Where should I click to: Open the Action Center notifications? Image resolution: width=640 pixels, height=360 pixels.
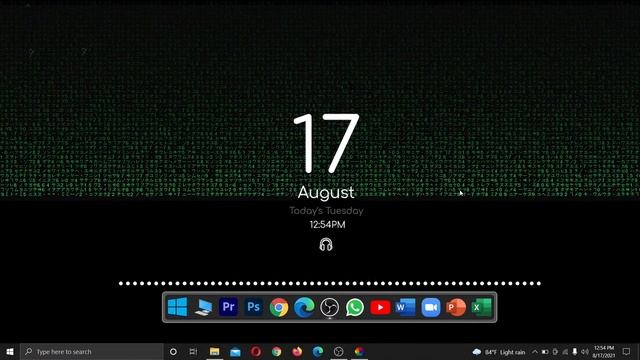627,351
